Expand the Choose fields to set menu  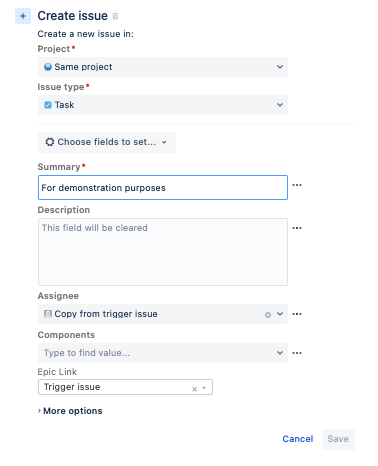107,142
